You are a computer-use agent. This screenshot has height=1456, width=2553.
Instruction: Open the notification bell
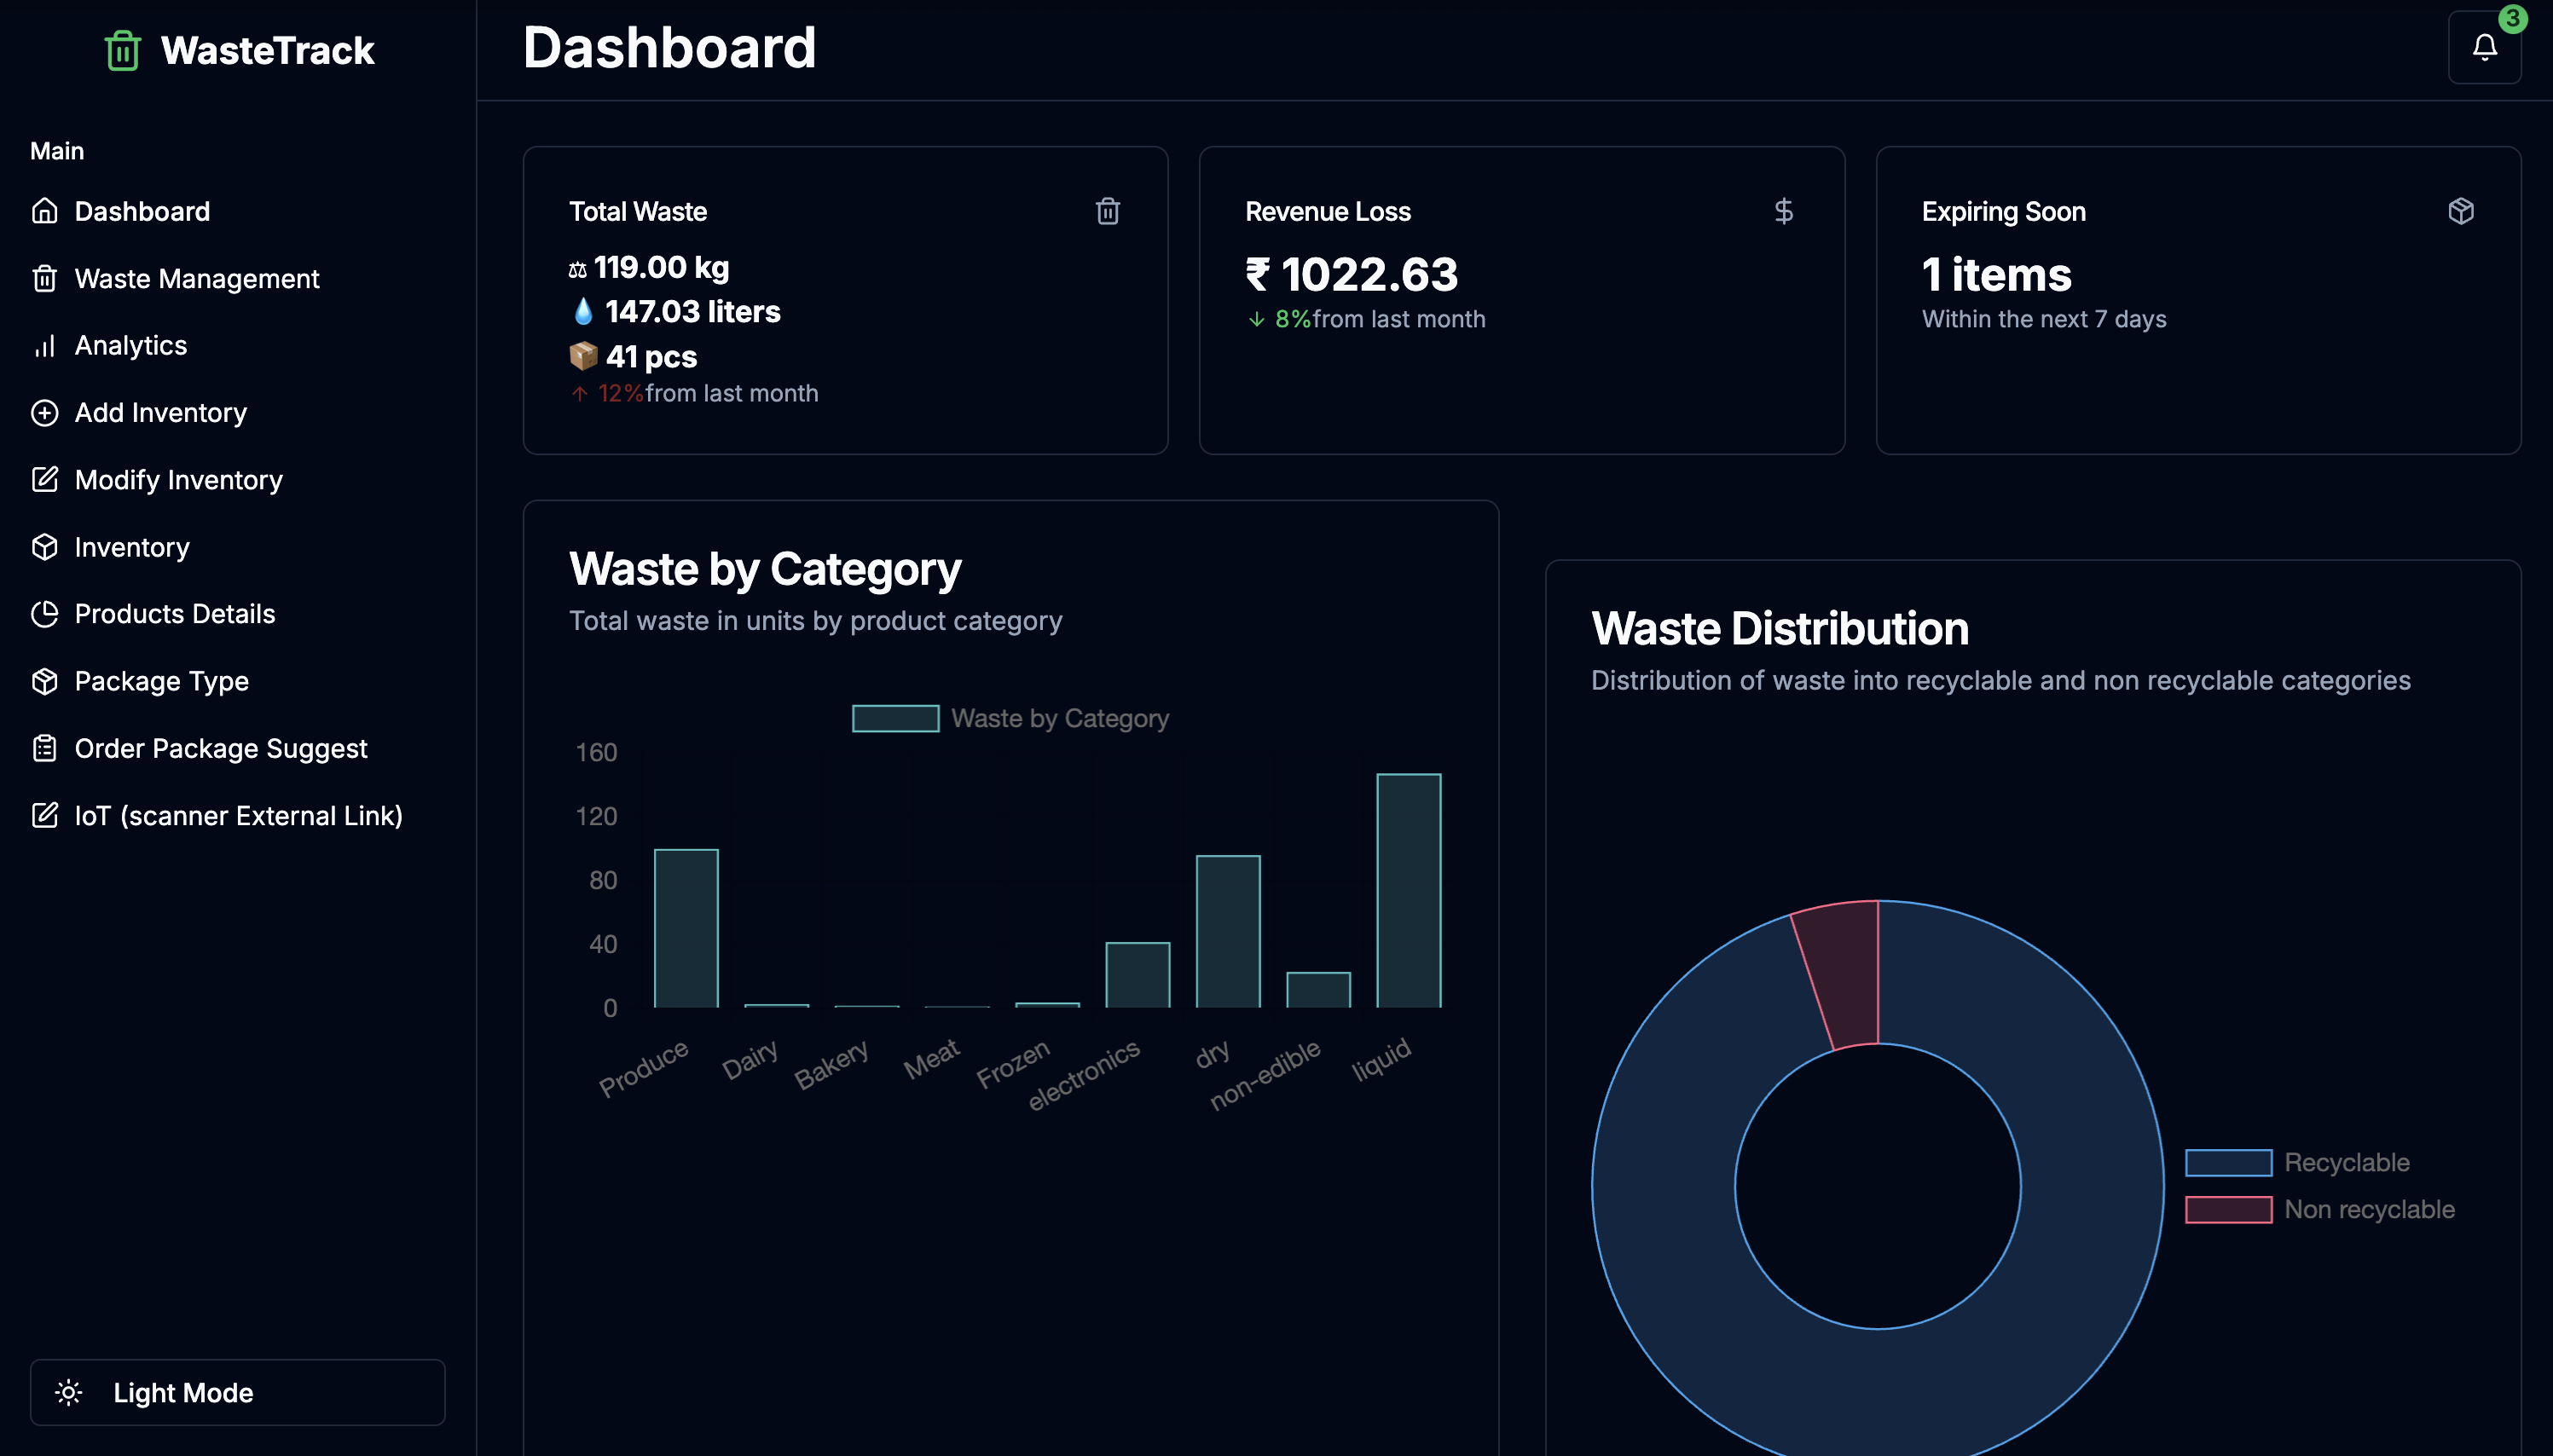coord(2485,46)
